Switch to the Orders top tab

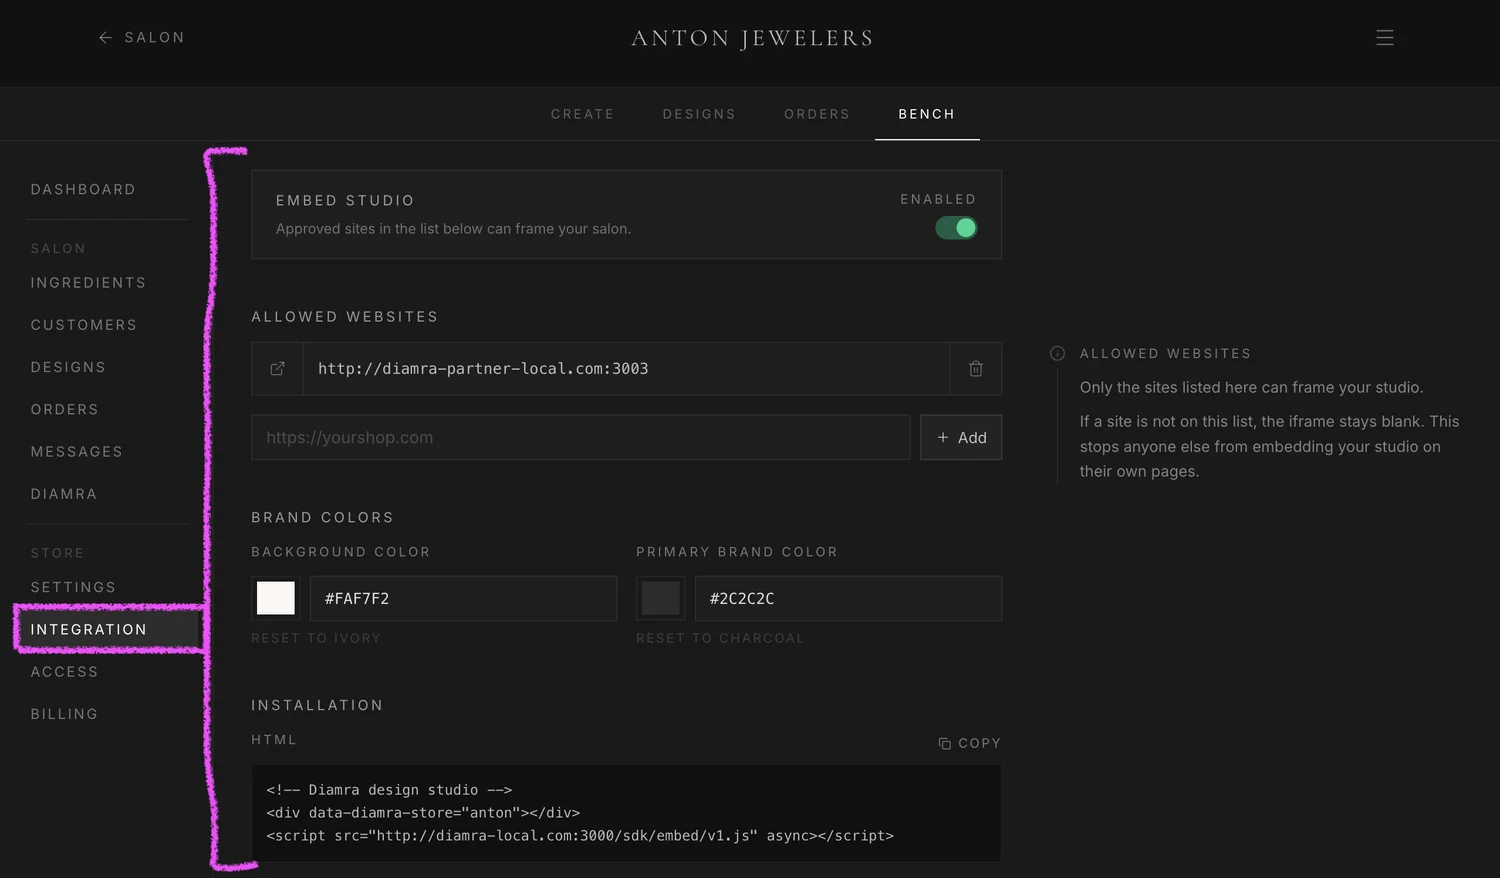pos(817,114)
